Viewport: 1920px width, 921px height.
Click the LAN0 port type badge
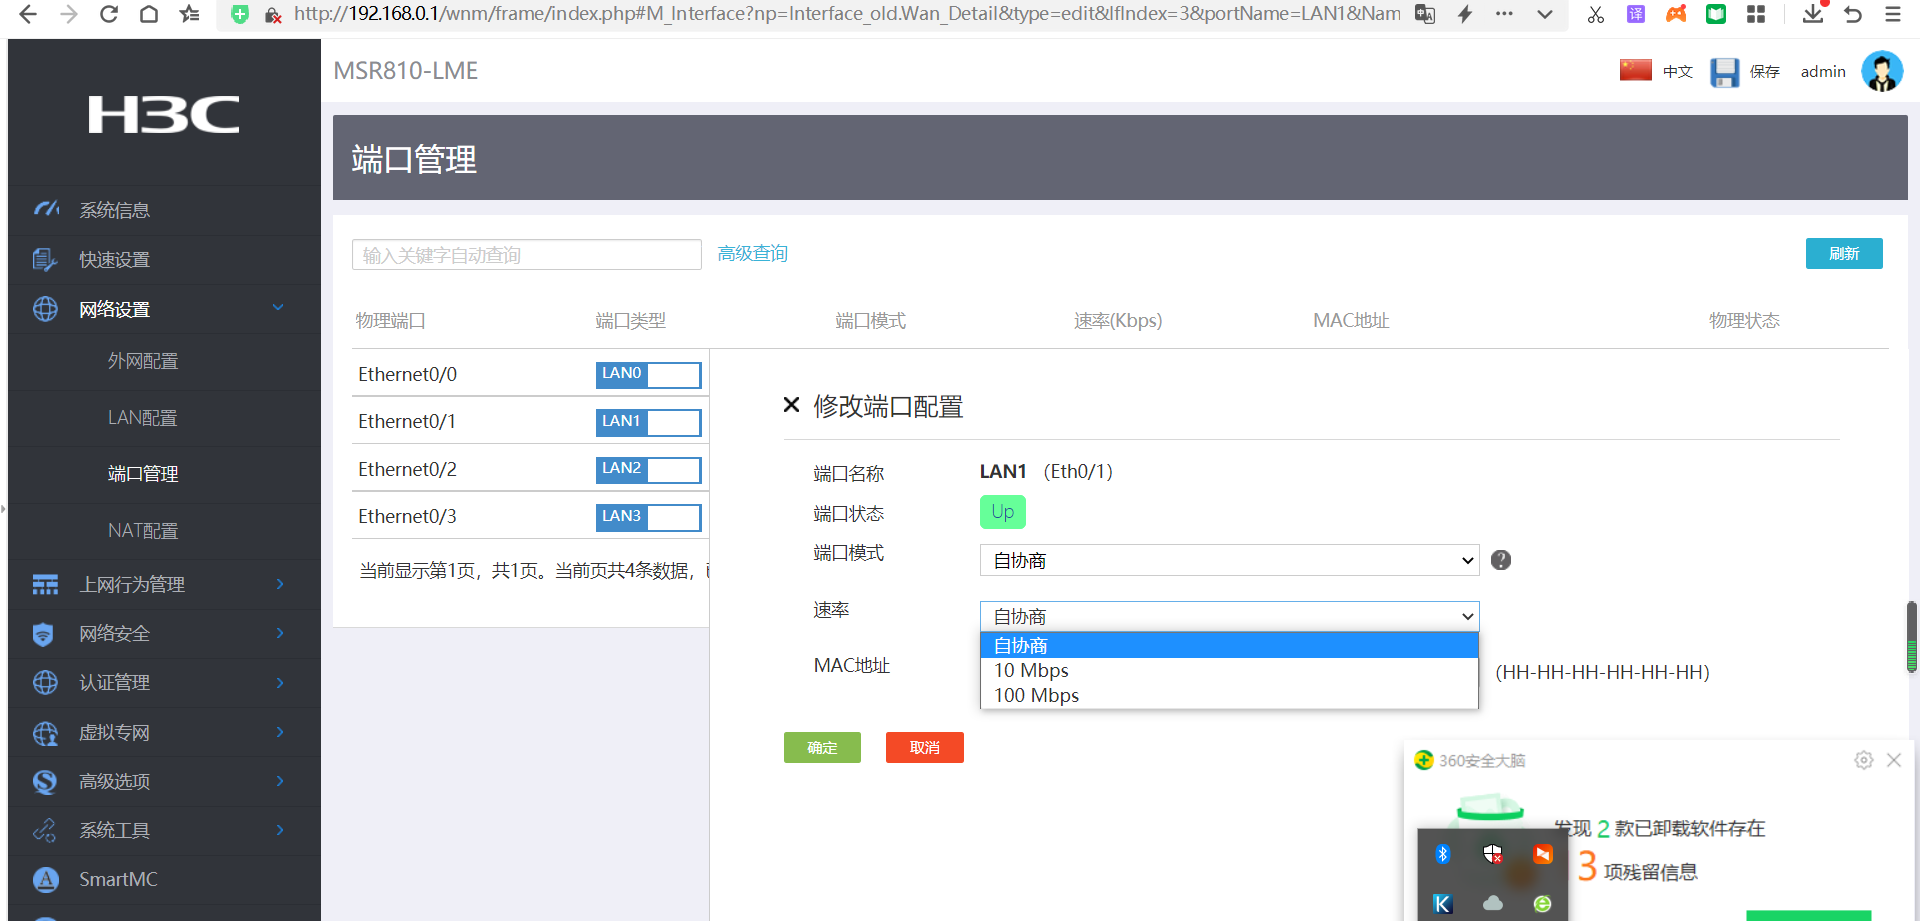click(648, 374)
